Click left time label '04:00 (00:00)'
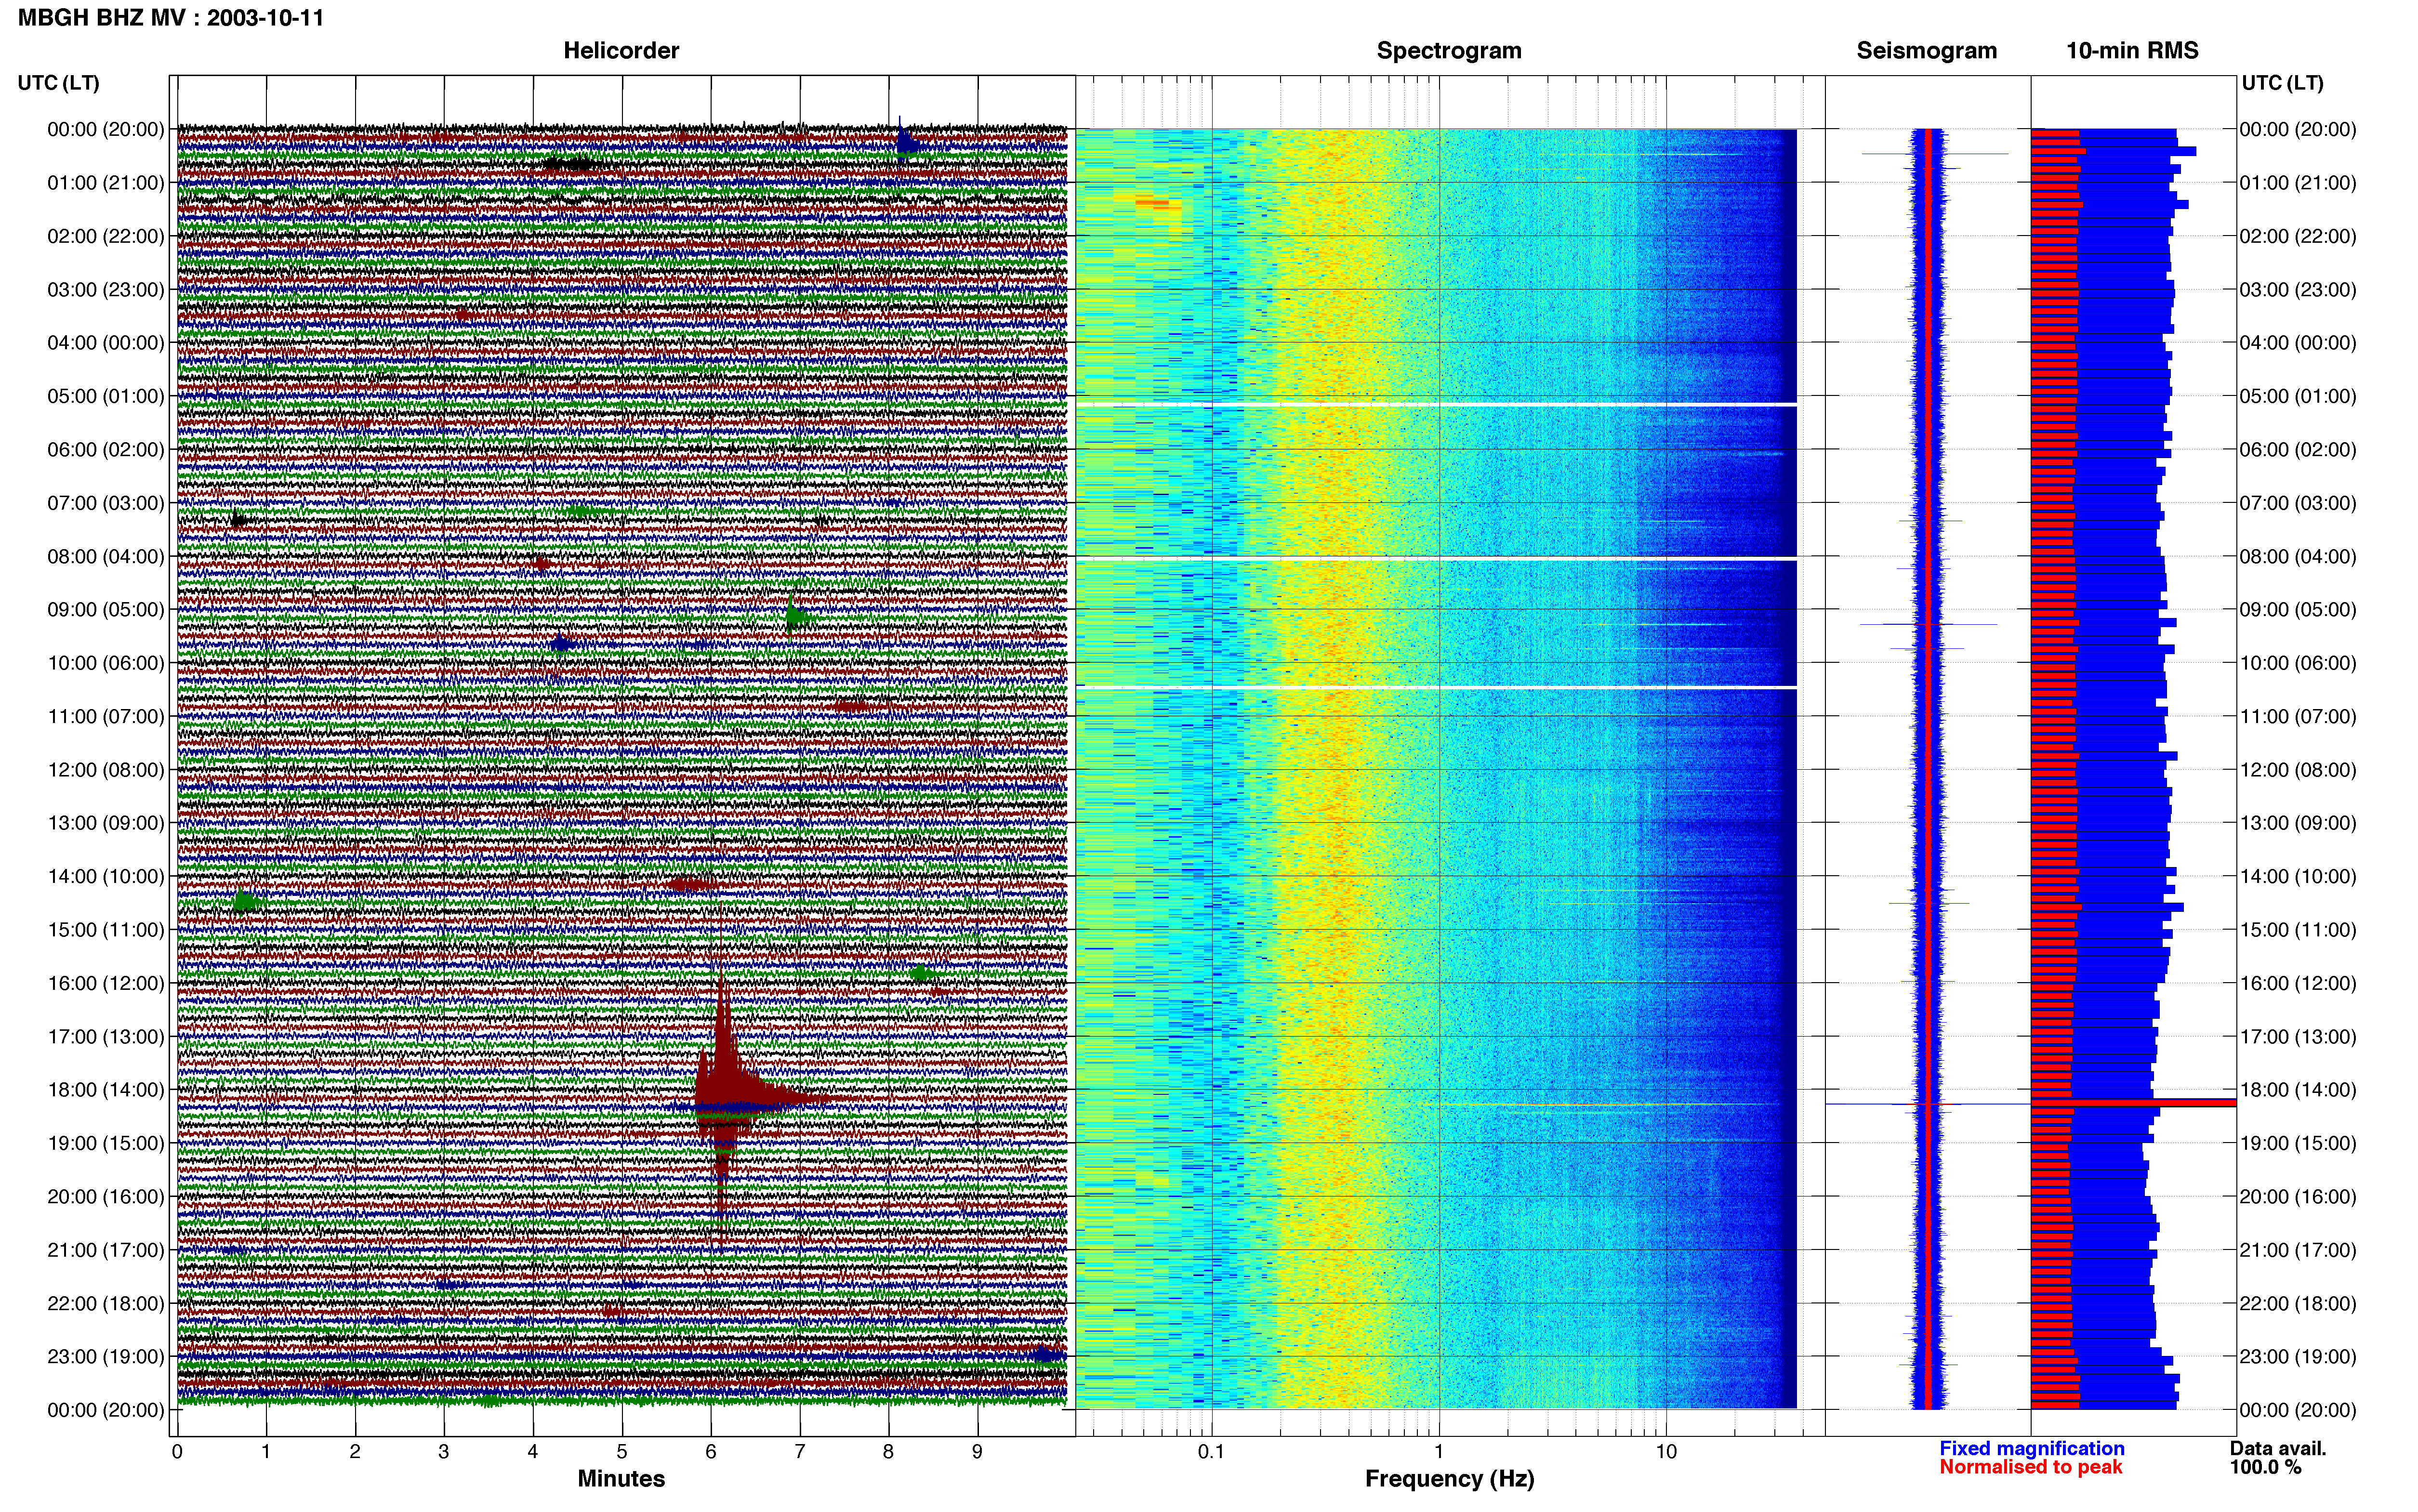Viewport: 2418px width, 1512px height. 106,343
